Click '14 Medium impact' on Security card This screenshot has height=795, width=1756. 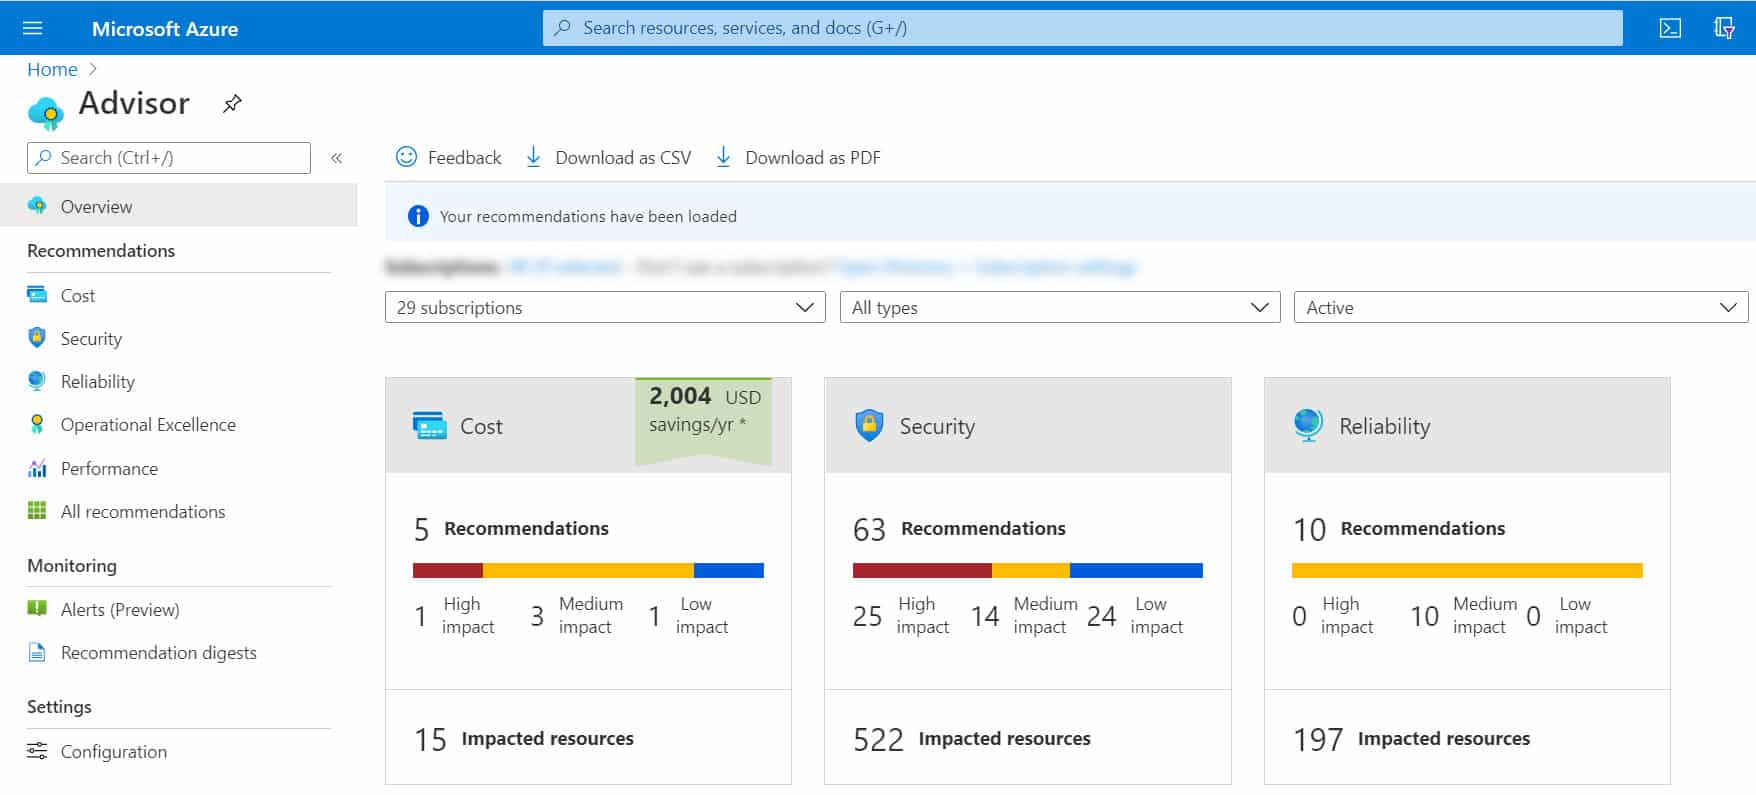[x=1024, y=615]
